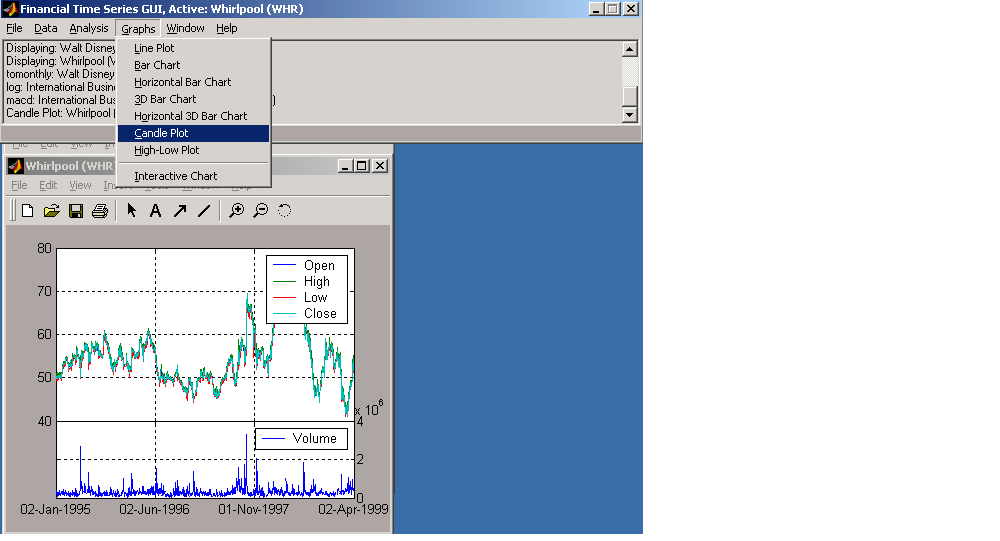This screenshot has width=1000, height=541.
Task: Choose Horizontal 3D Bar Chart entry
Action: pyautogui.click(x=193, y=116)
